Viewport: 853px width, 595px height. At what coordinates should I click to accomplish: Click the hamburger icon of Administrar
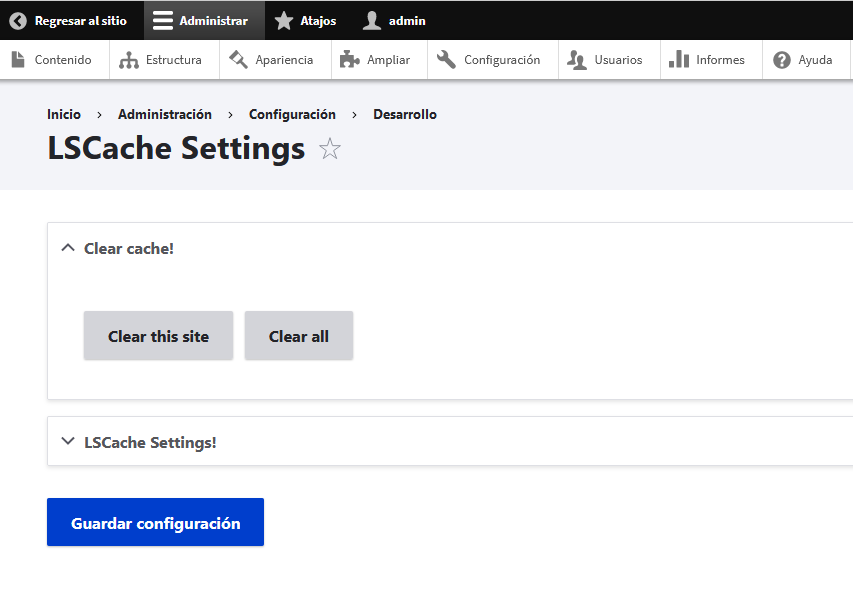(163, 21)
